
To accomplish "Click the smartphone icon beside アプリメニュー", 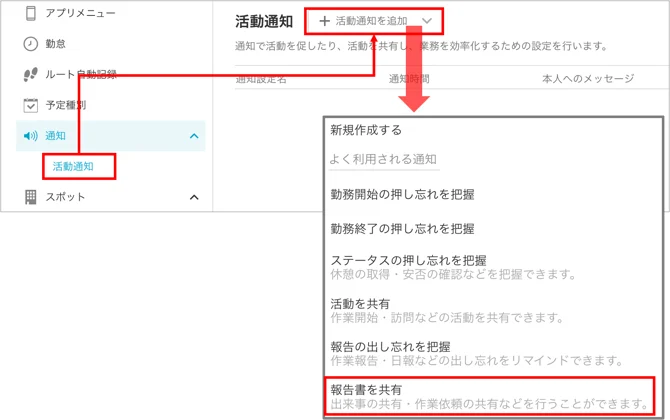I will click(30, 13).
